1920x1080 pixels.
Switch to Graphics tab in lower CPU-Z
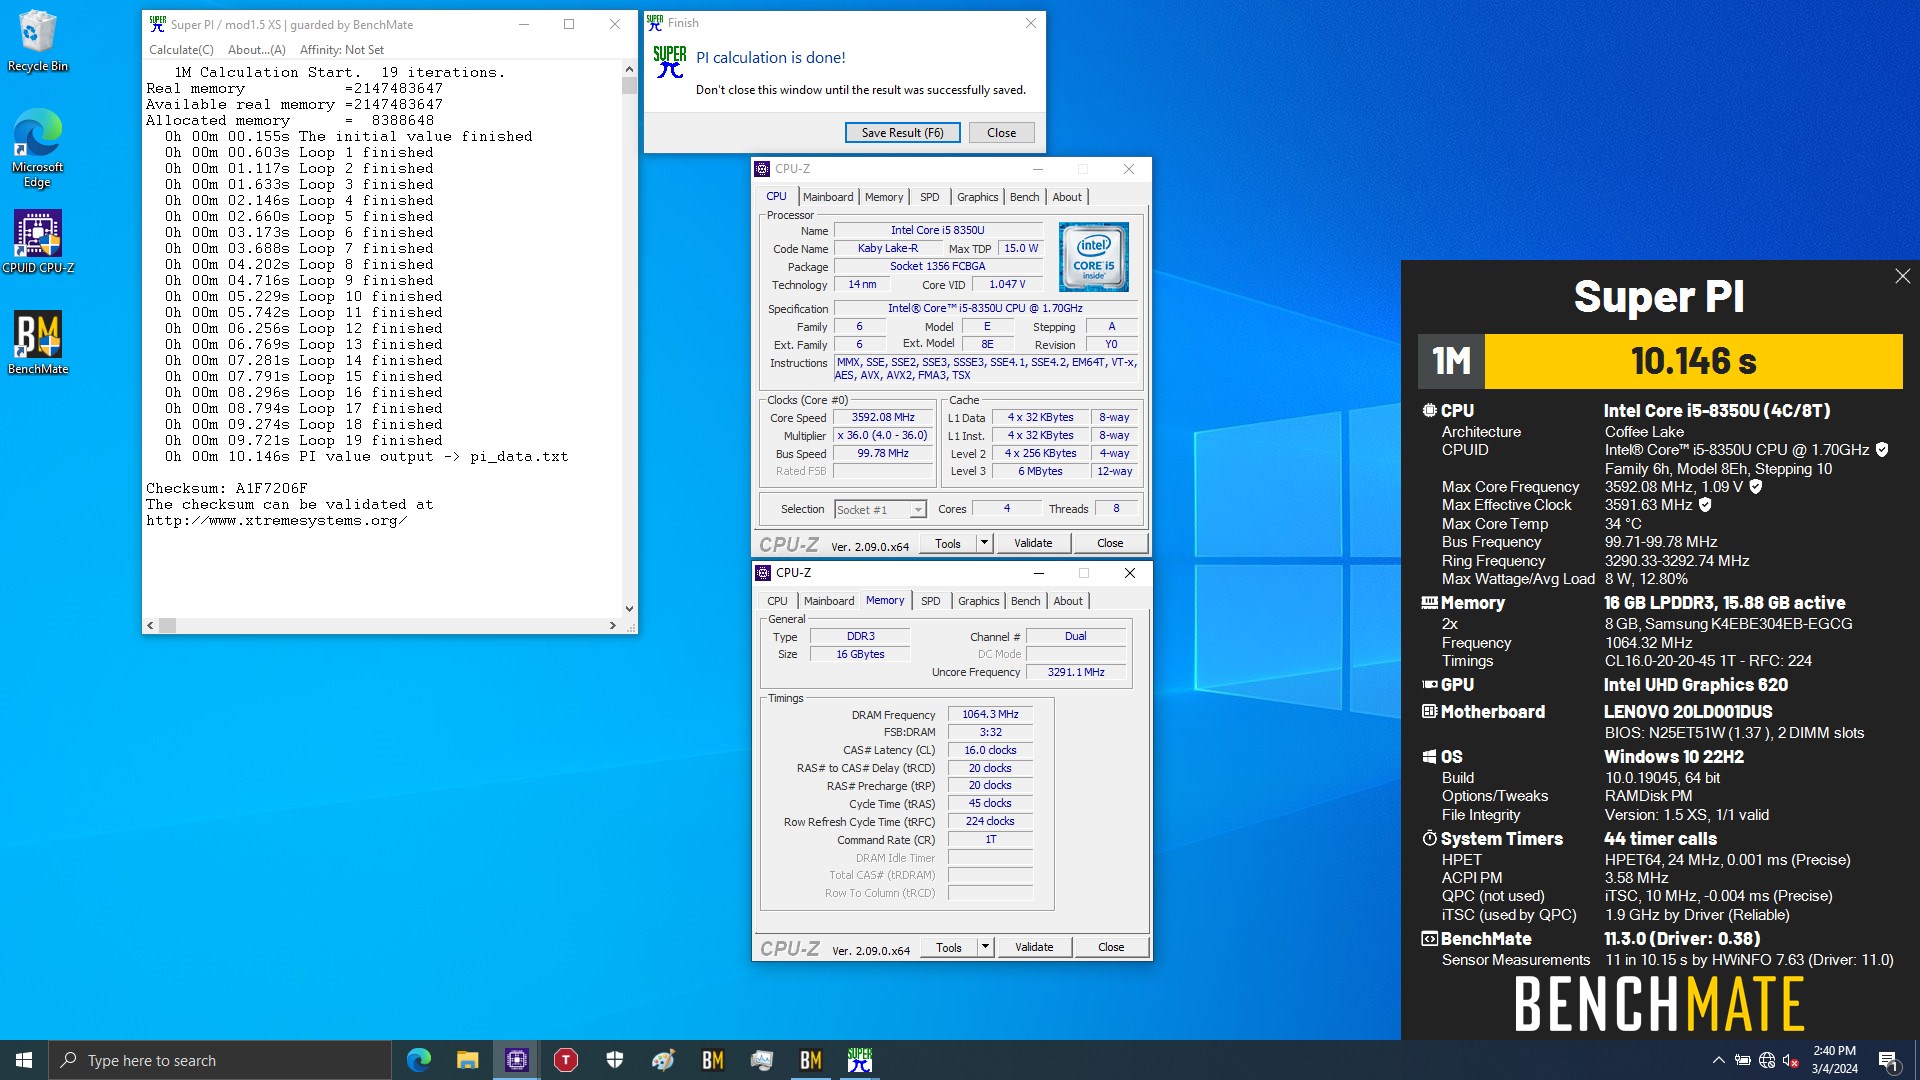click(x=978, y=601)
